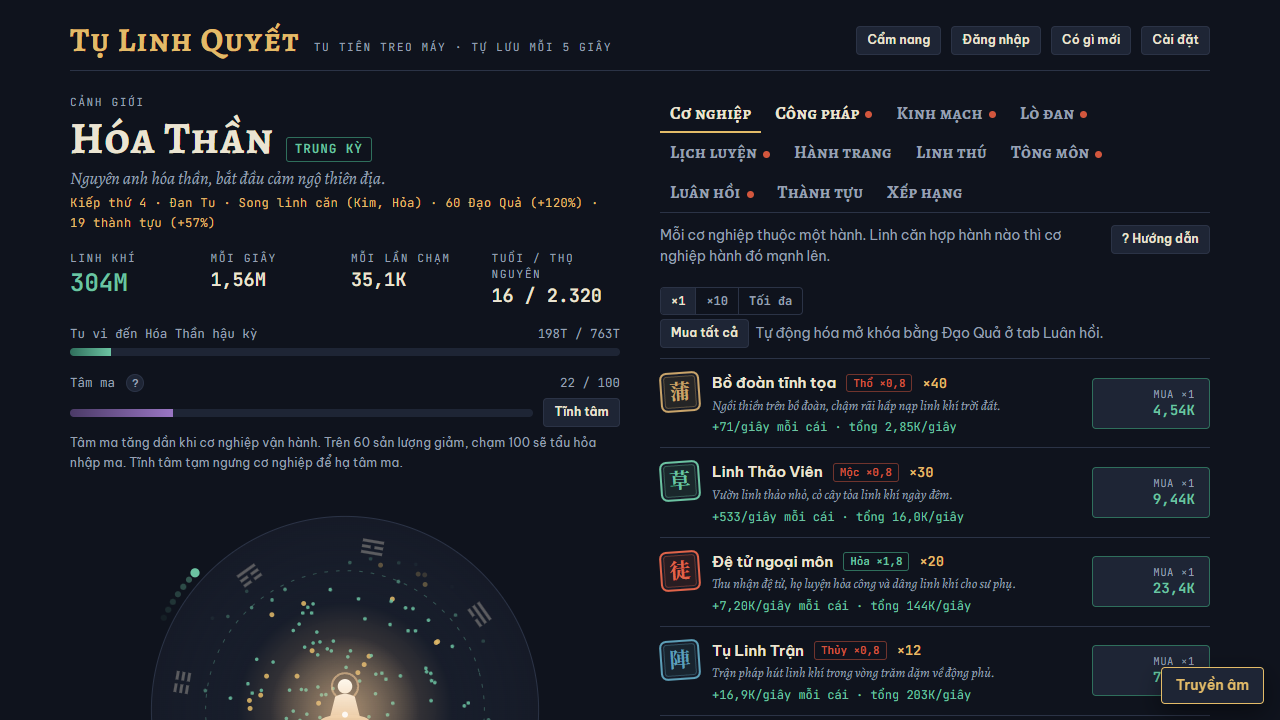Screen dimensions: 1280x720
Task: Open the Luân hồi tab
Action: (711, 193)
